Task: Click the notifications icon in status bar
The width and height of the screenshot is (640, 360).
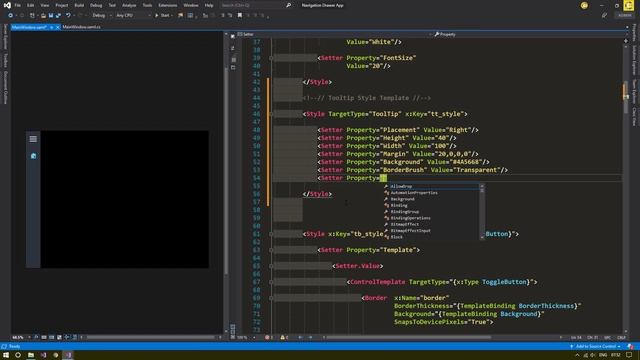Action: (x=631, y=347)
